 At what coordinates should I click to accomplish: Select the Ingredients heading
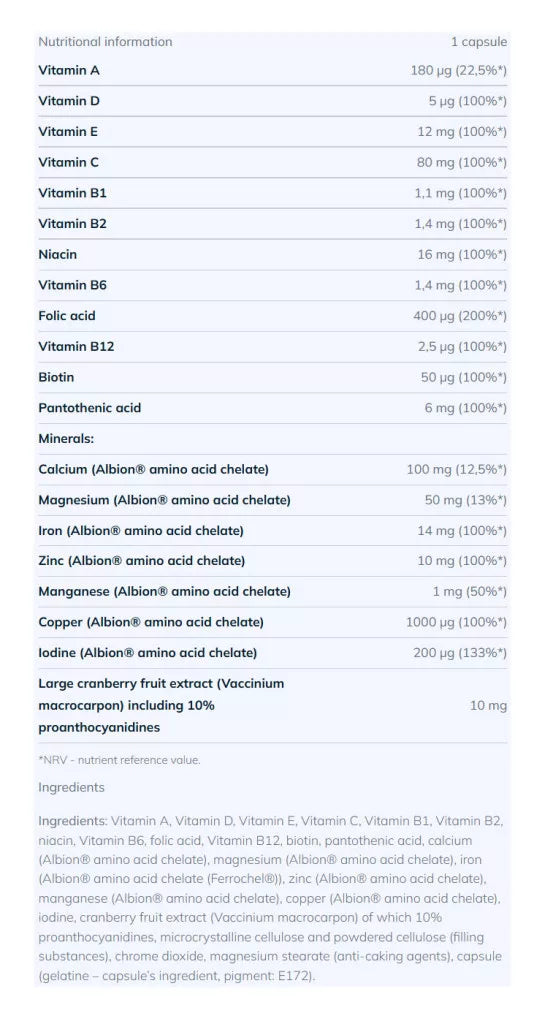click(71, 788)
